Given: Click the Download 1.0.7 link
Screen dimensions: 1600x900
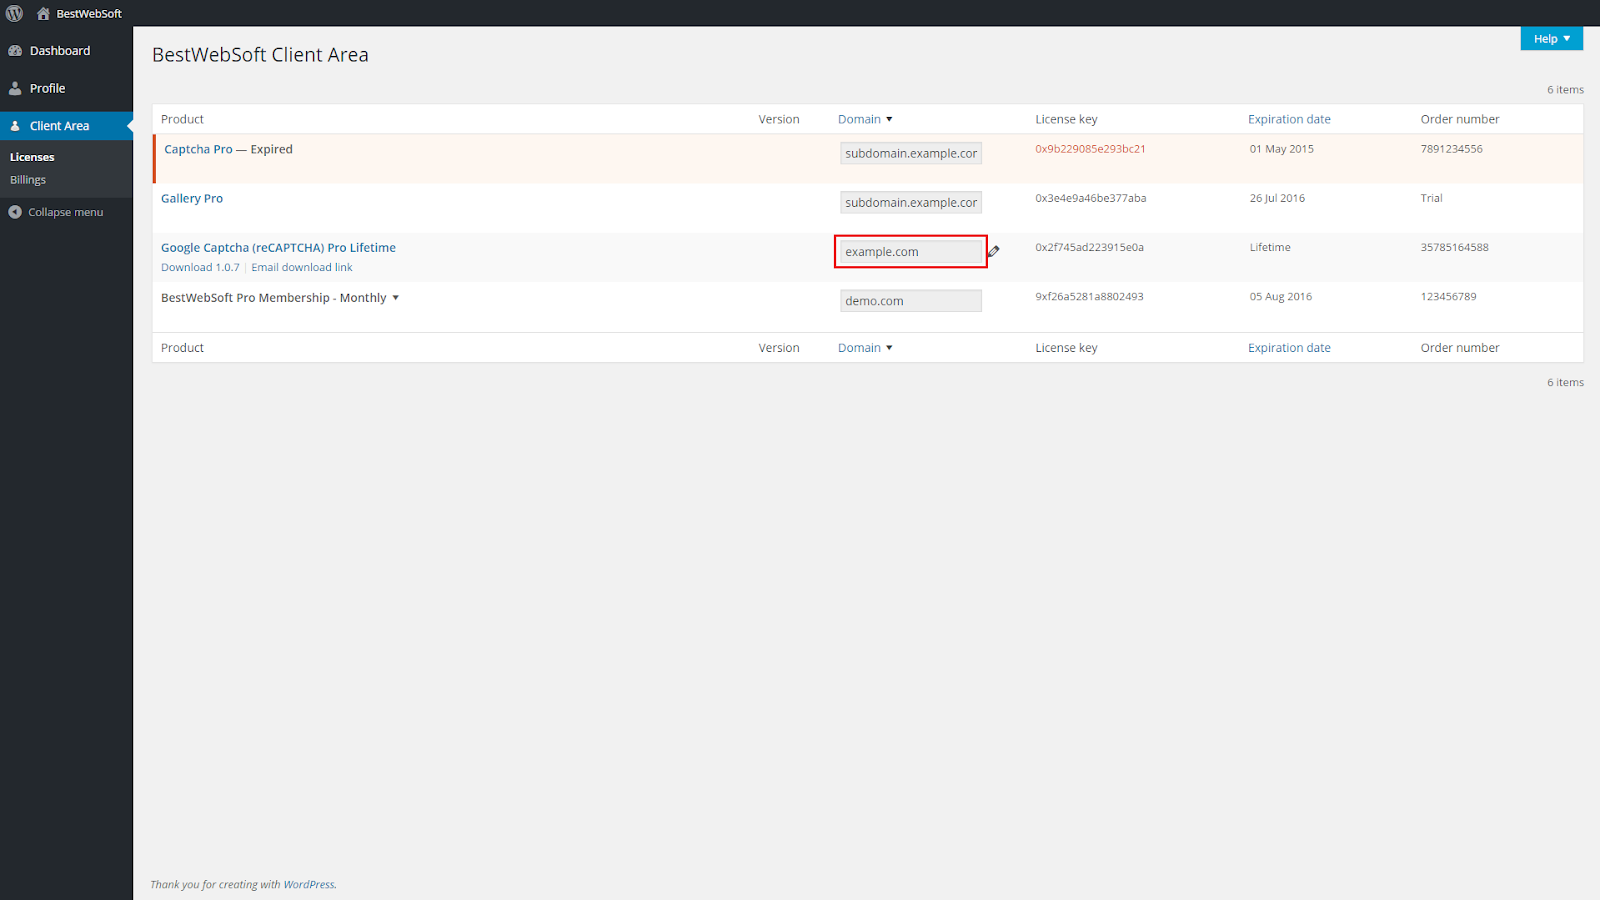Looking at the screenshot, I should click(x=200, y=267).
